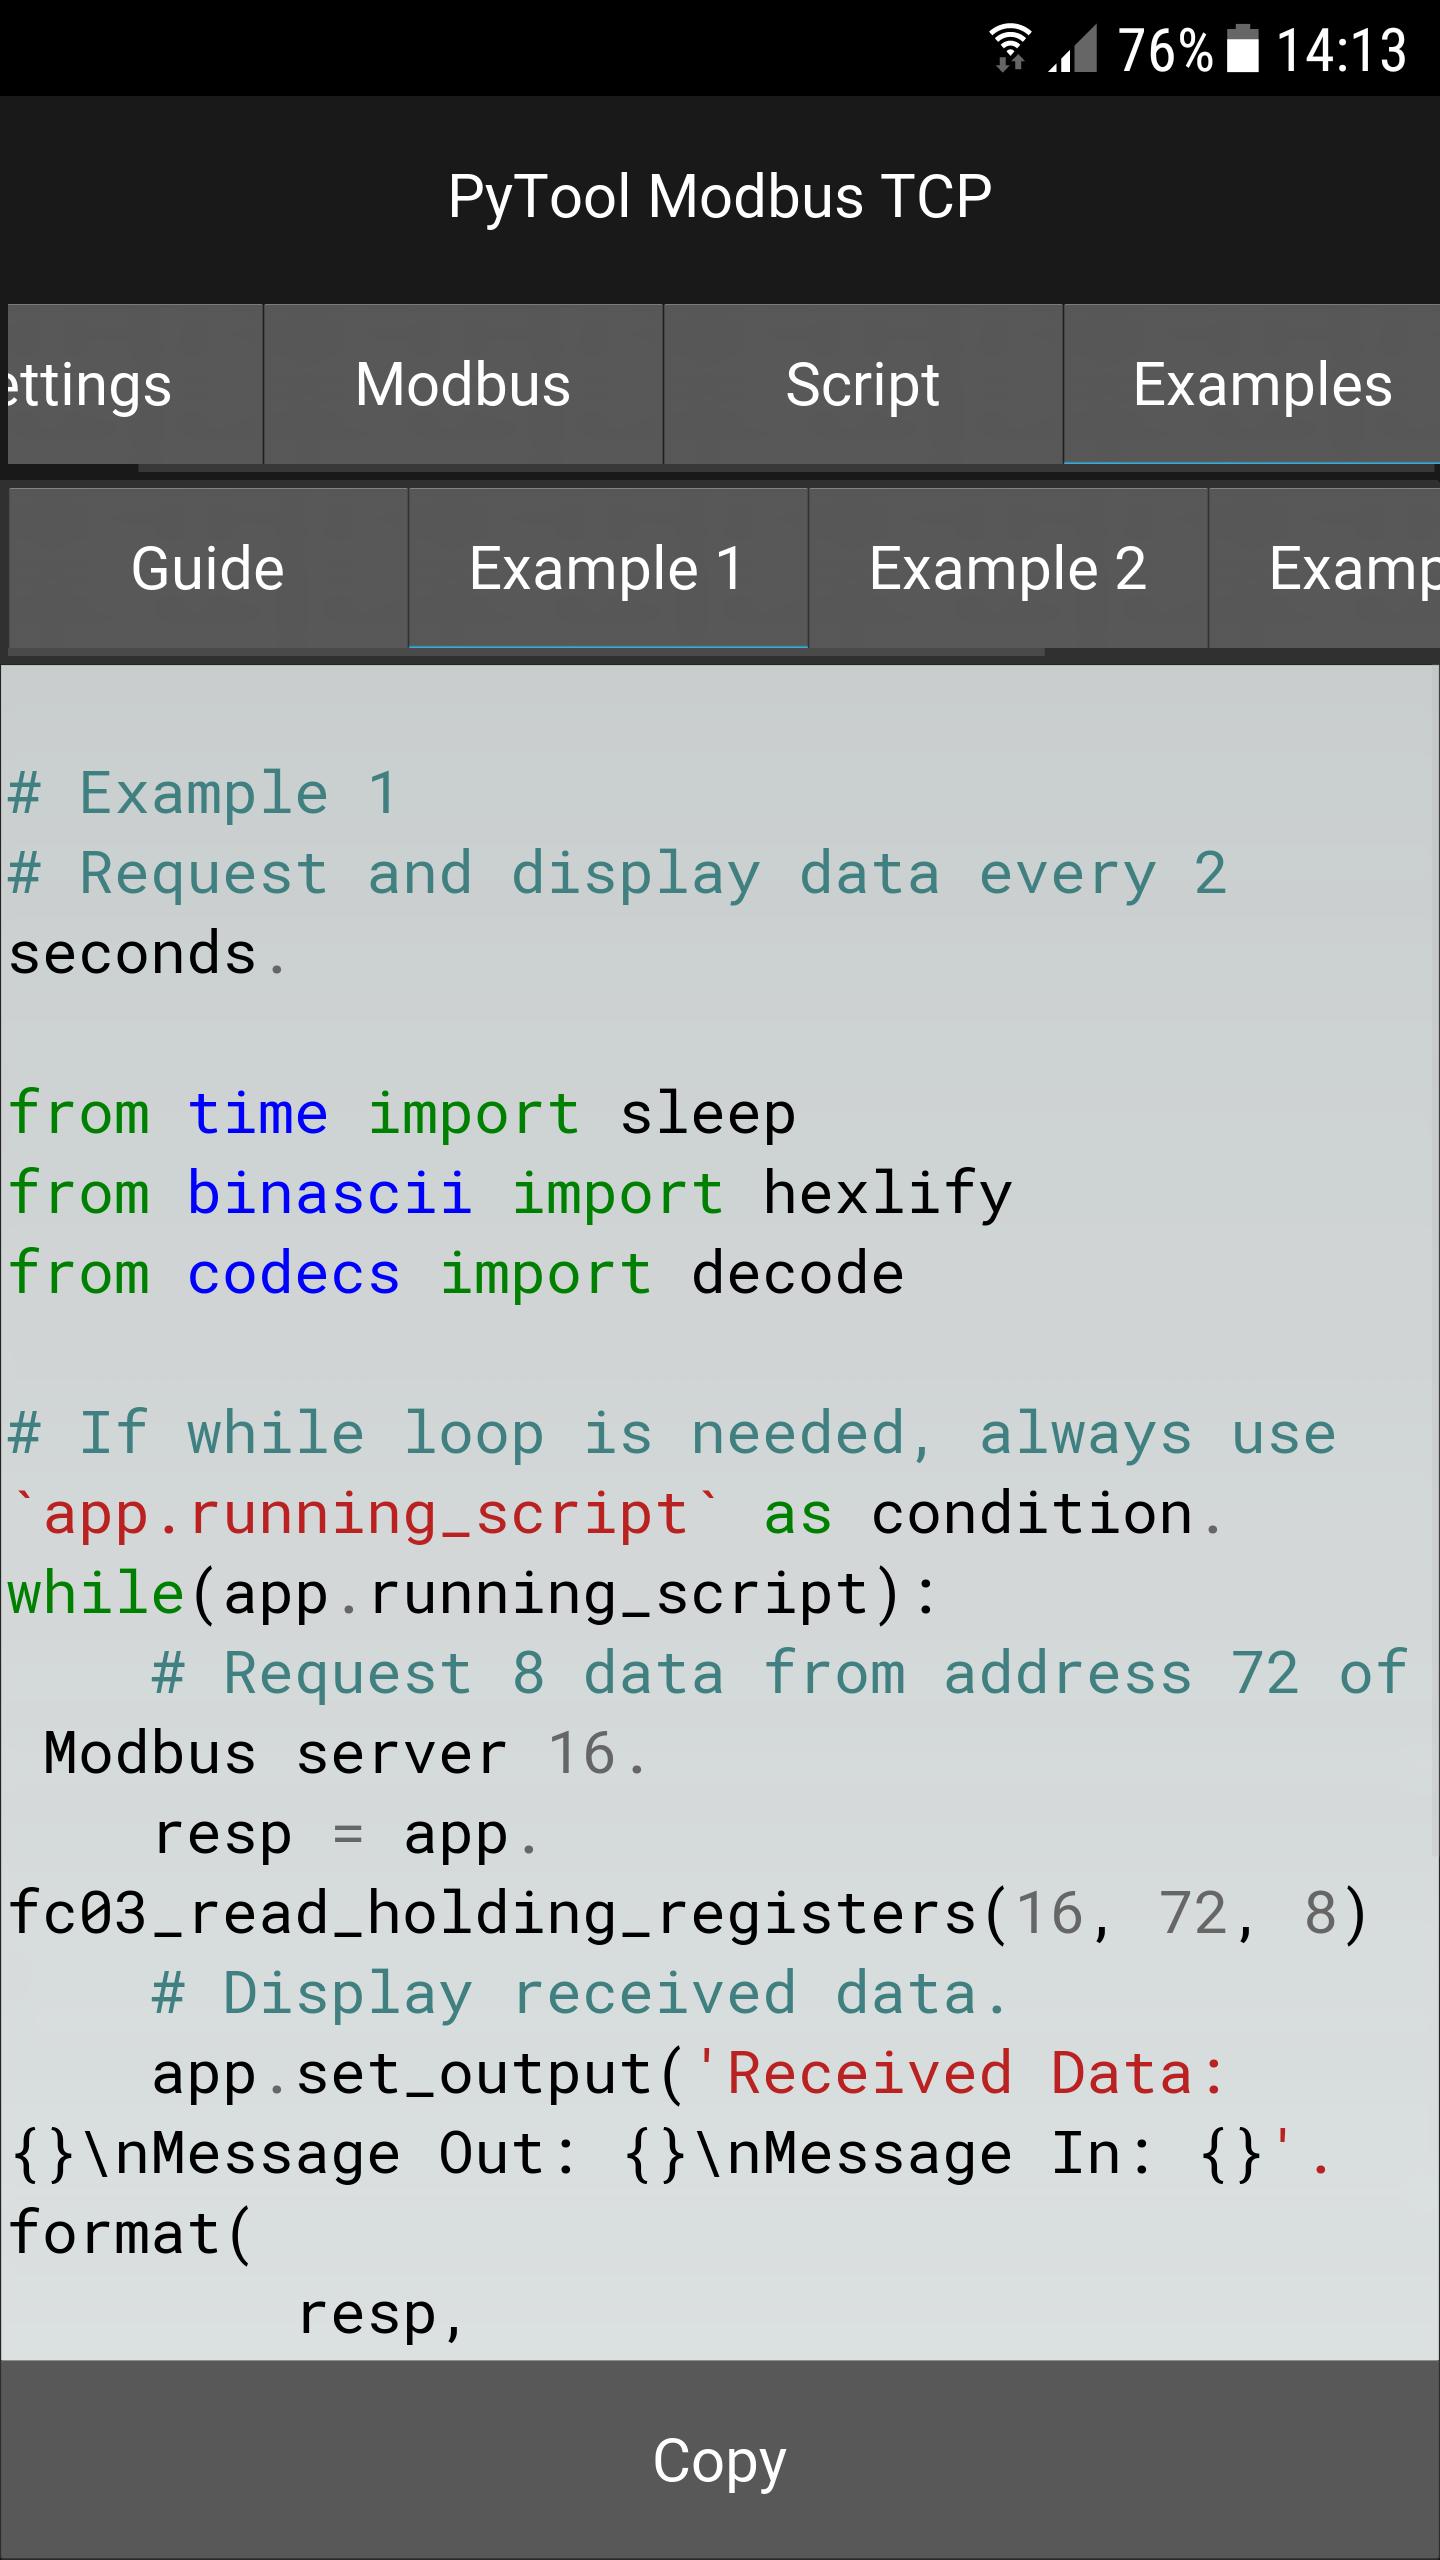1440x2560 pixels.
Task: Tap the cellular signal icon
Action: point(1072,48)
